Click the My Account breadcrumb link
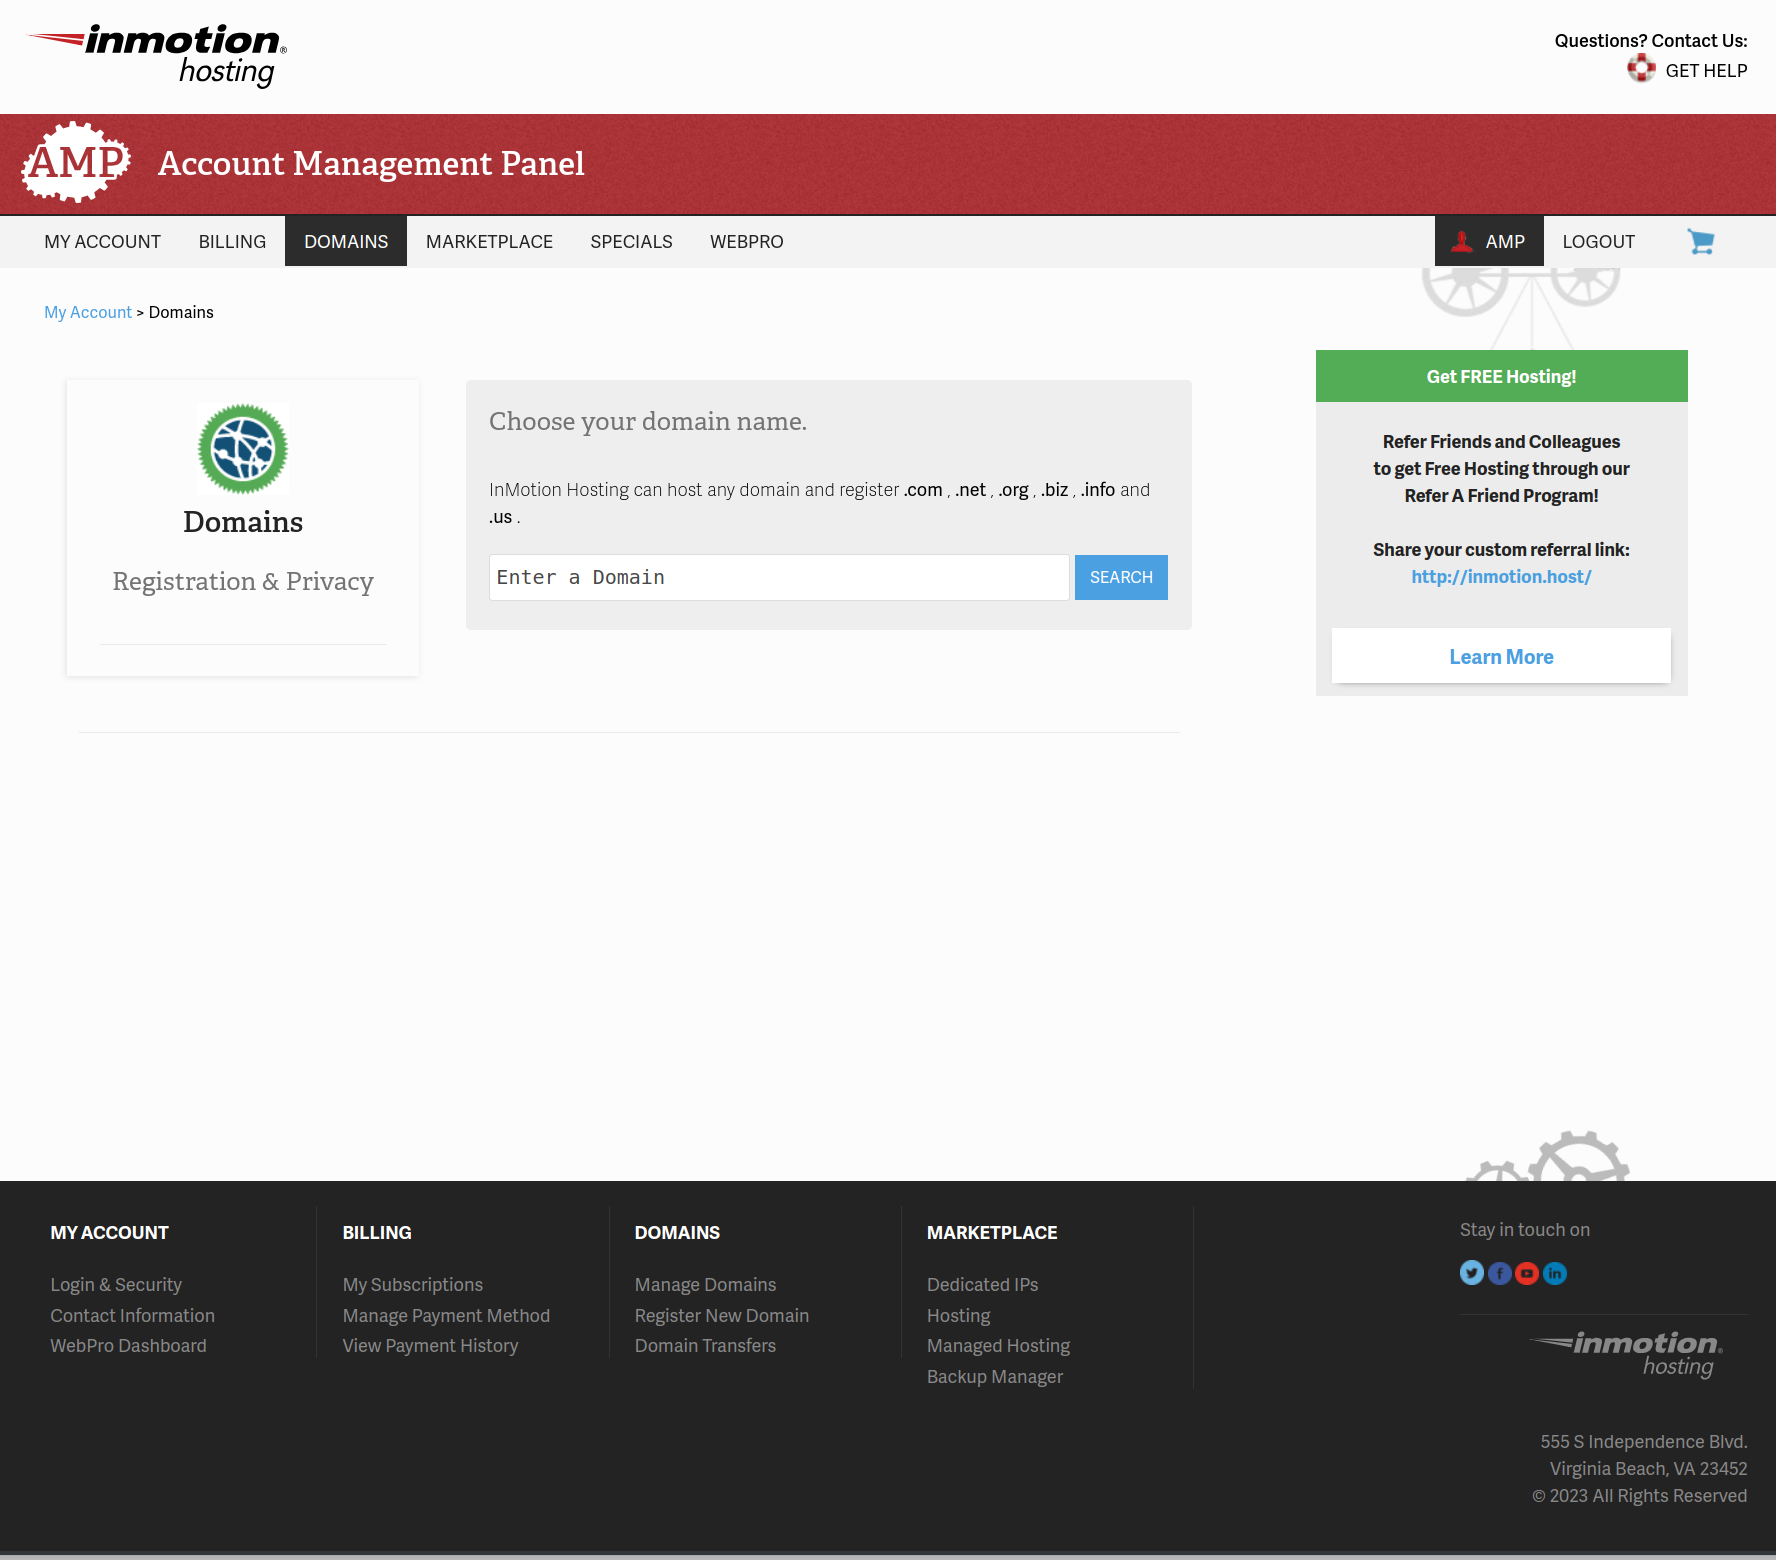Viewport: 1776px width, 1560px height. pos(88,312)
